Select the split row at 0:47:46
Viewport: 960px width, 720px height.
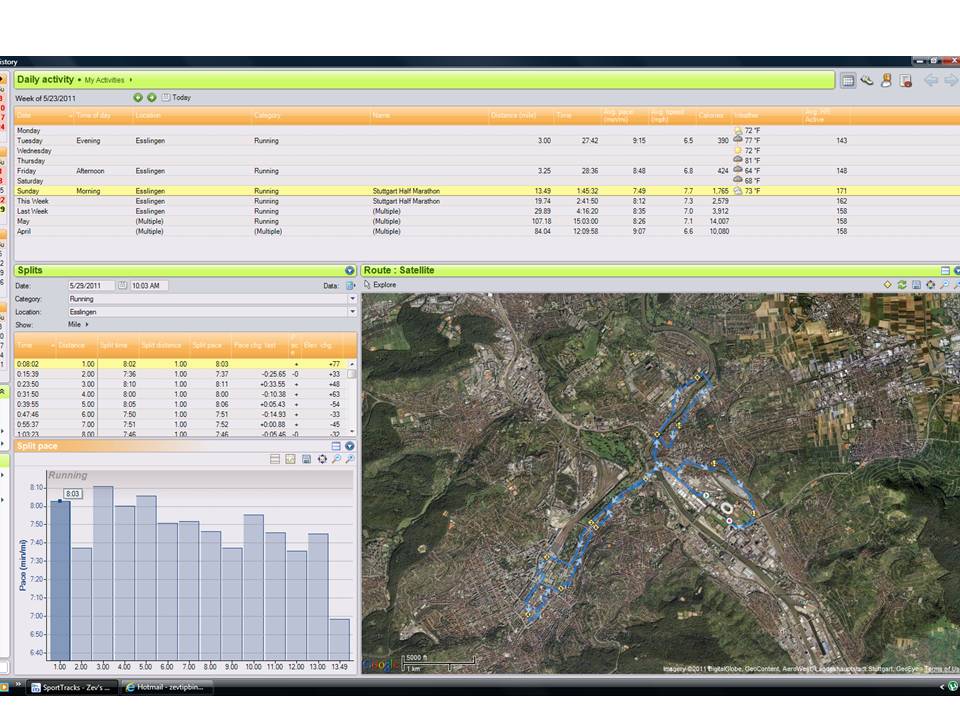point(181,414)
